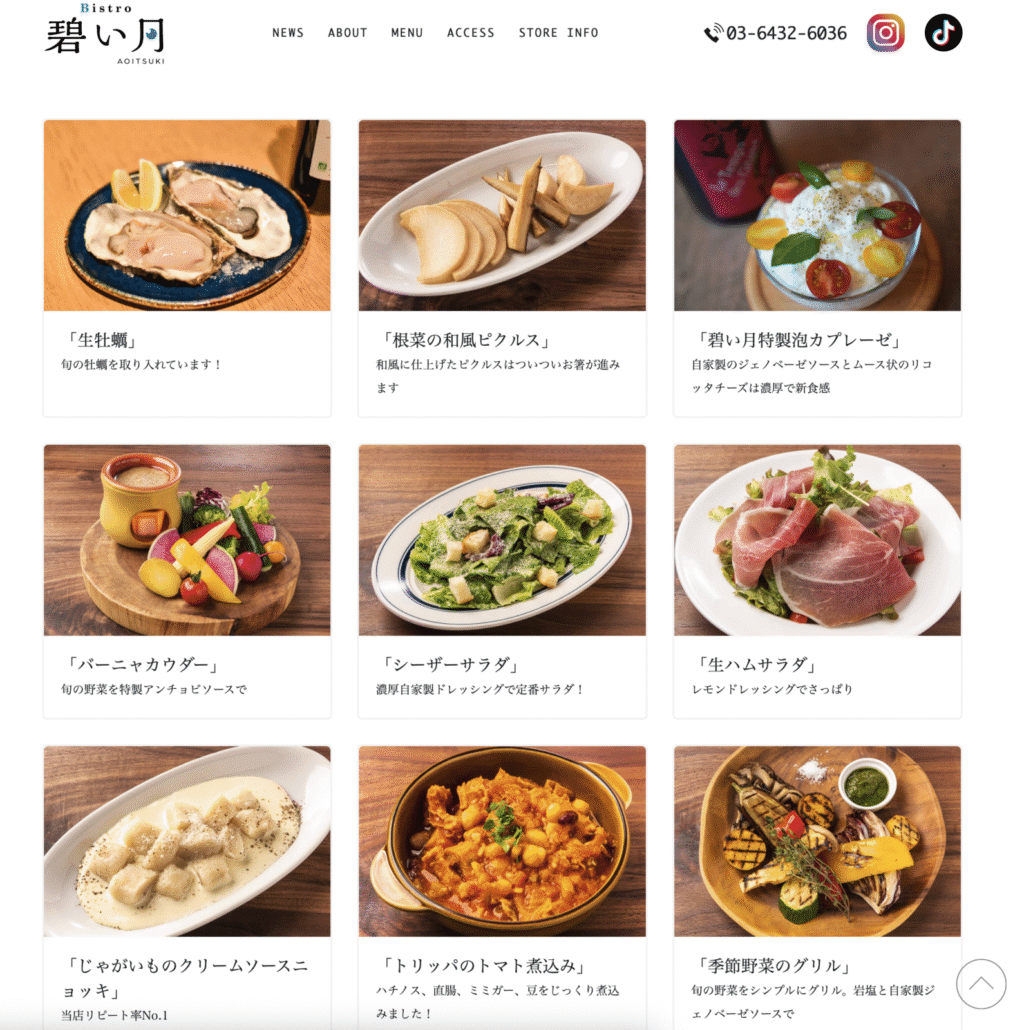Go to the MENU navigation item

407,33
